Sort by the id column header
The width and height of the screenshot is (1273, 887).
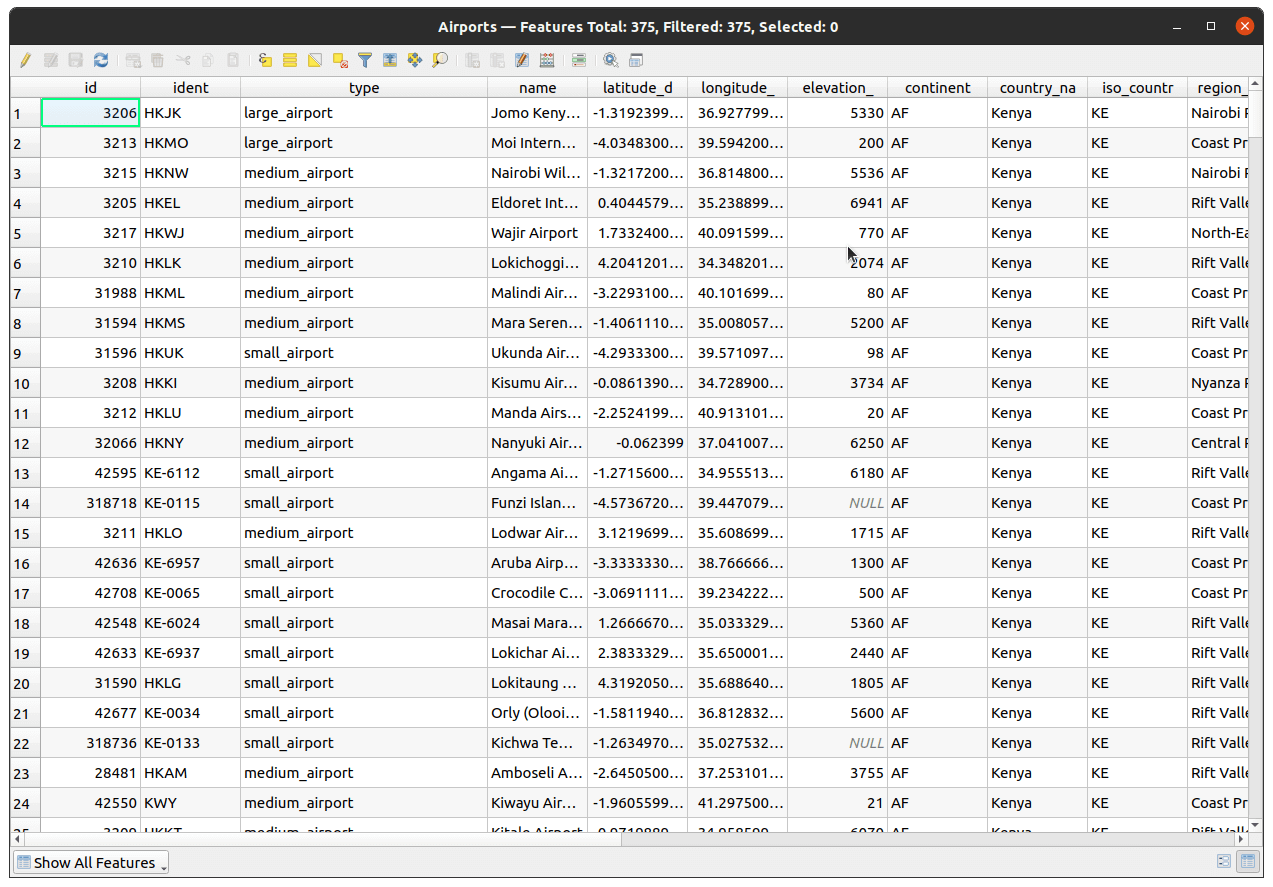(x=90, y=88)
